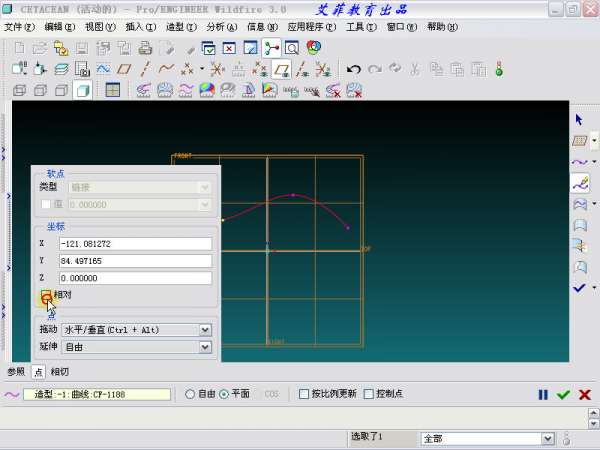Click the surface creation icon in right toolbar
Viewport: 600px width, 450px height.
coord(580,204)
